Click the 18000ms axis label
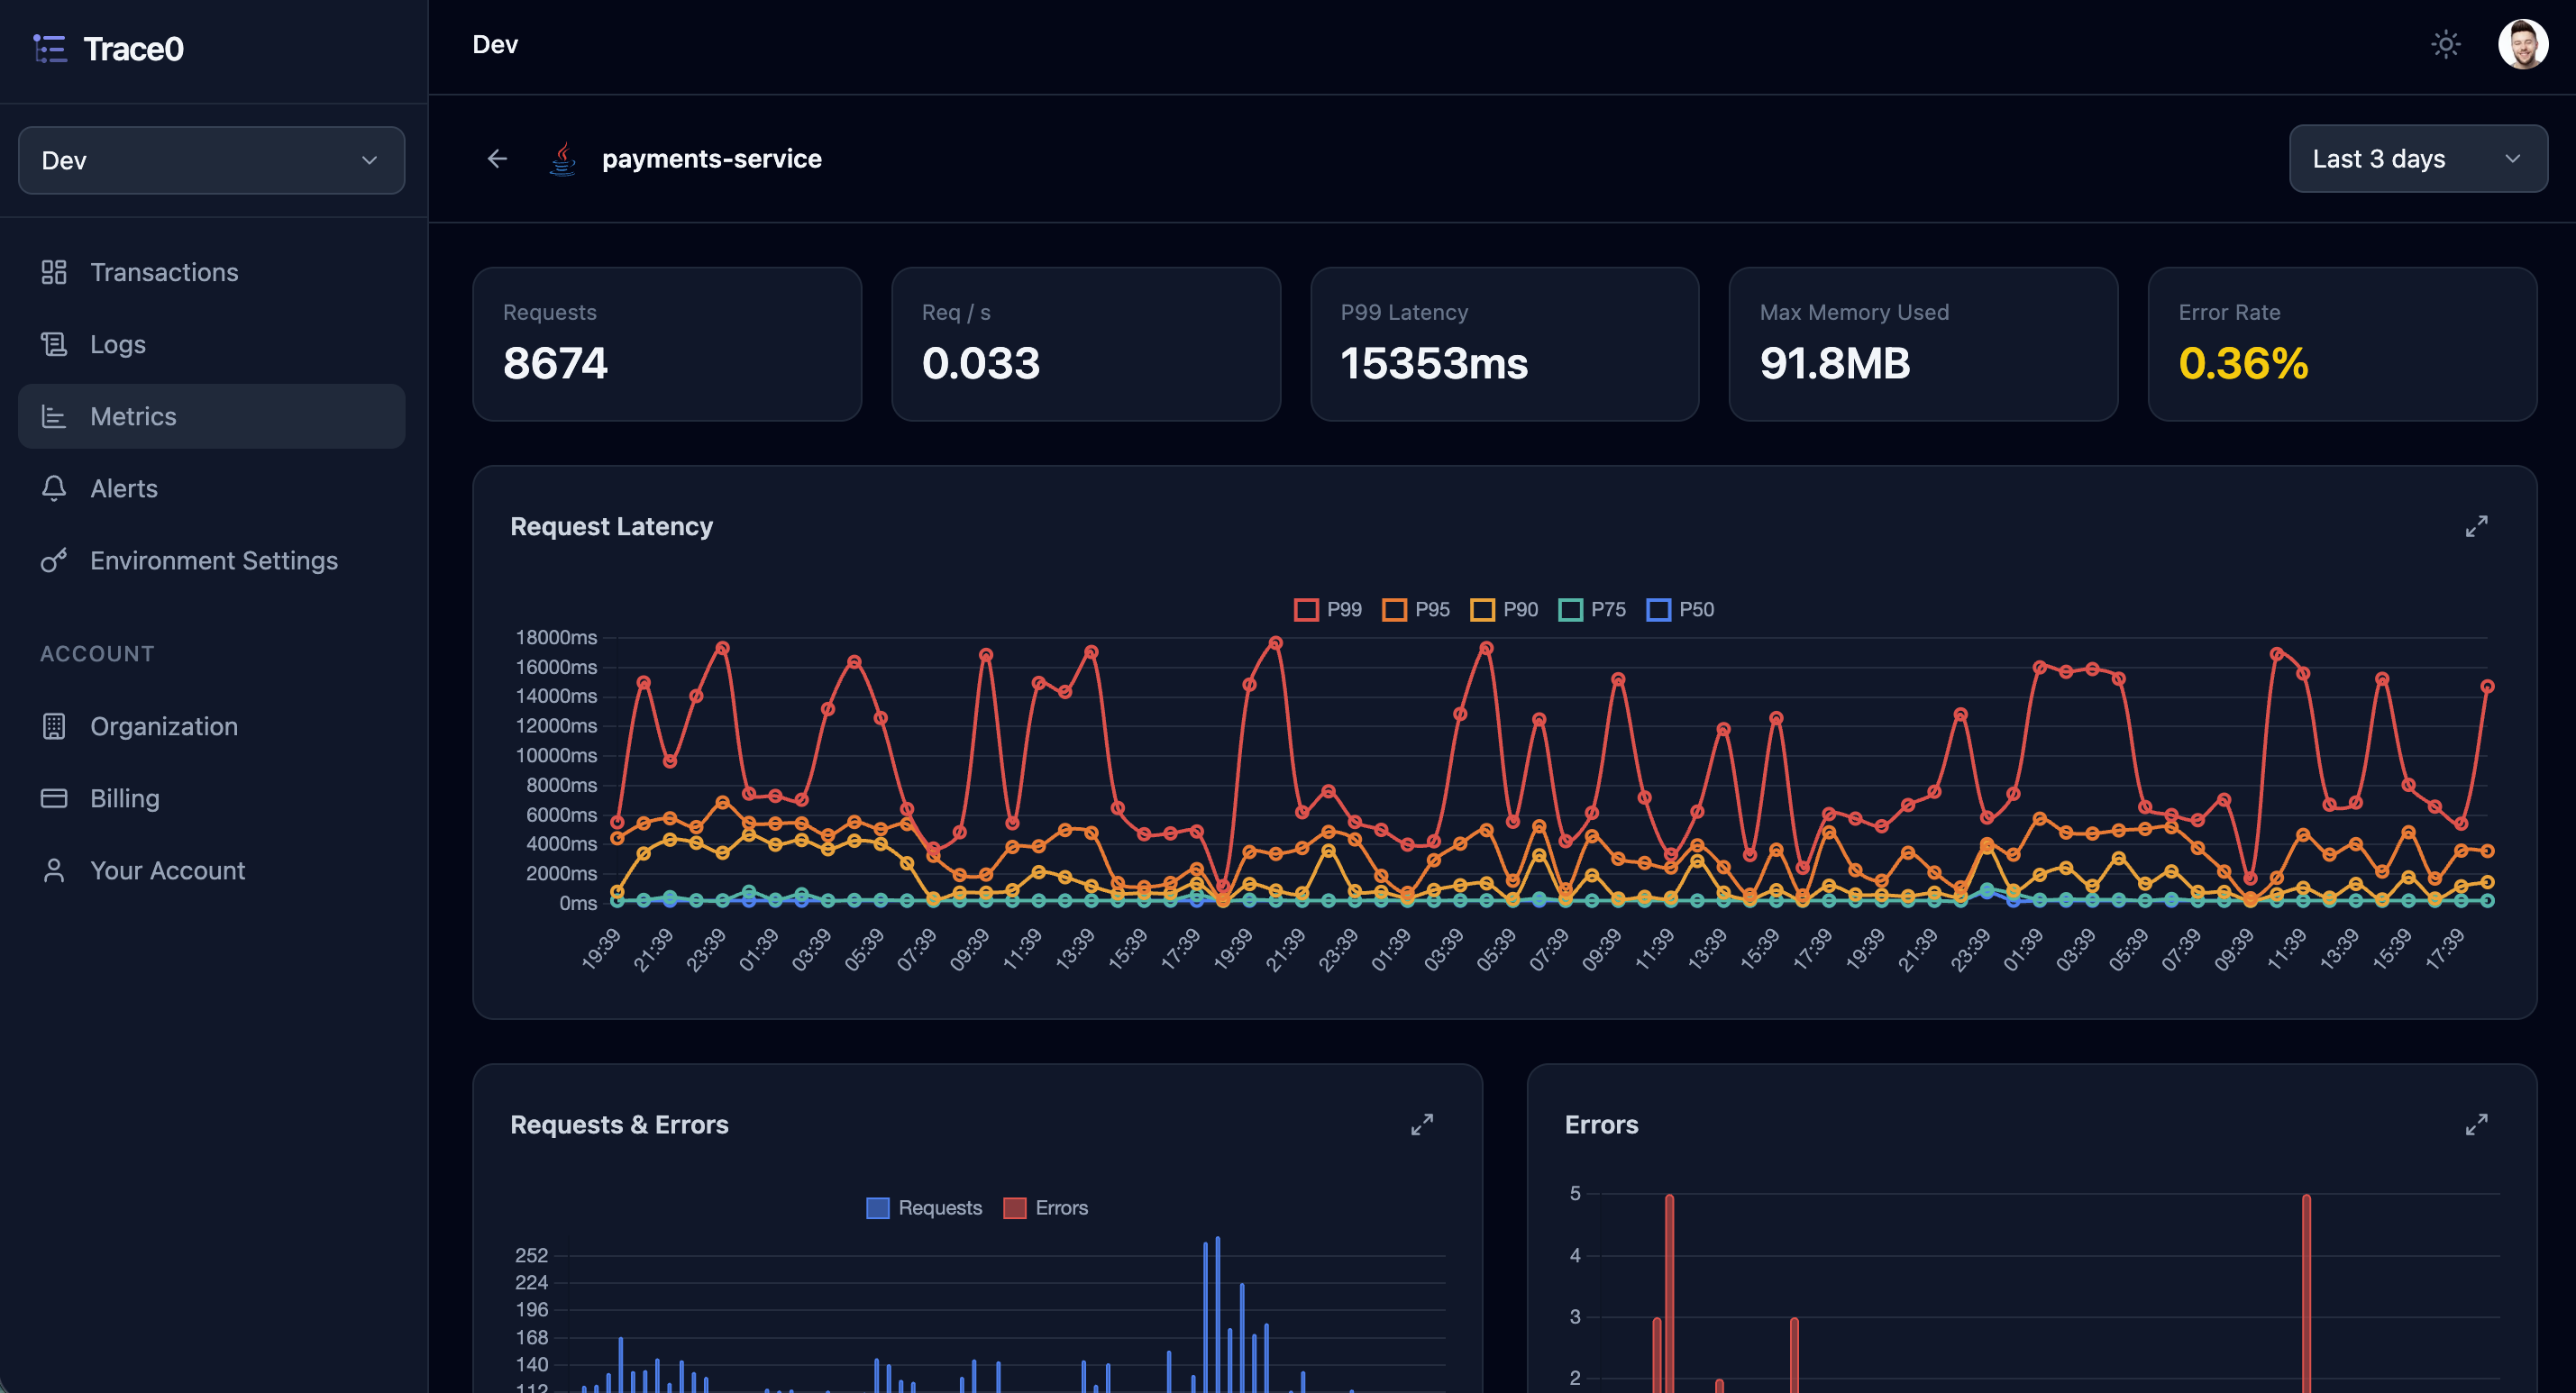2576x1393 pixels. pyautogui.click(x=556, y=637)
